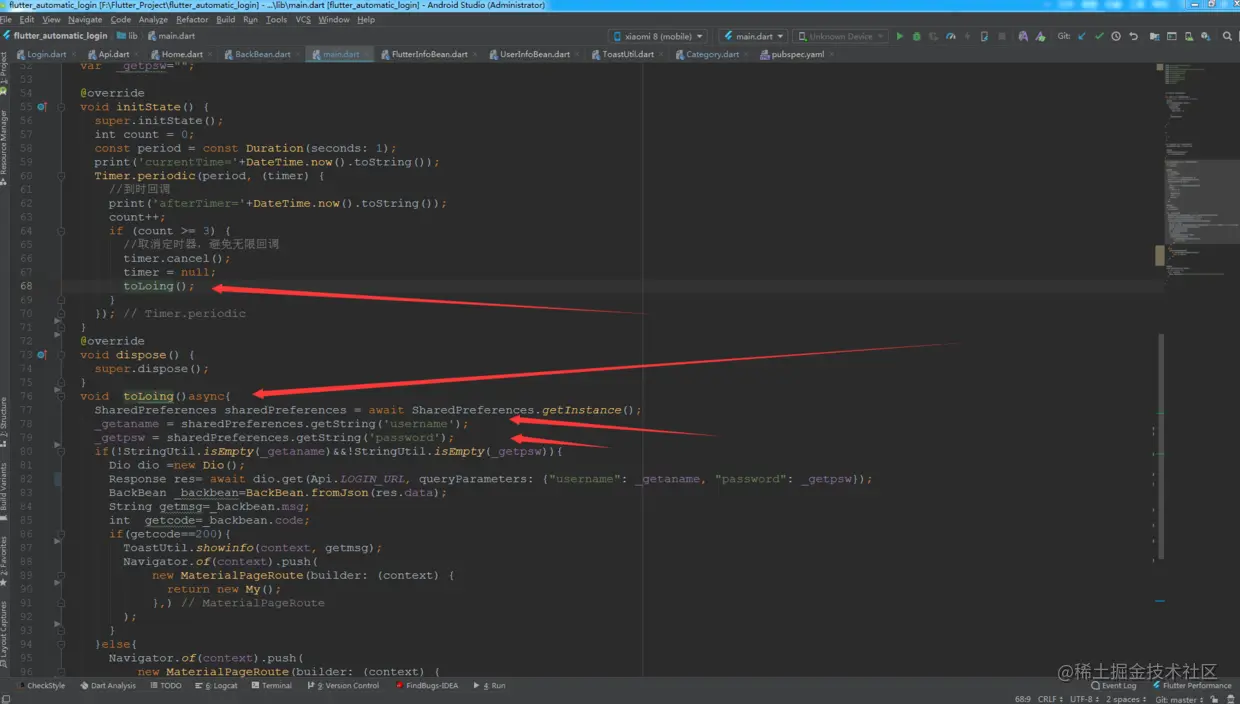The width and height of the screenshot is (1240, 704).
Task: Click caret position 68:9 in status bar
Action: pos(1023,699)
